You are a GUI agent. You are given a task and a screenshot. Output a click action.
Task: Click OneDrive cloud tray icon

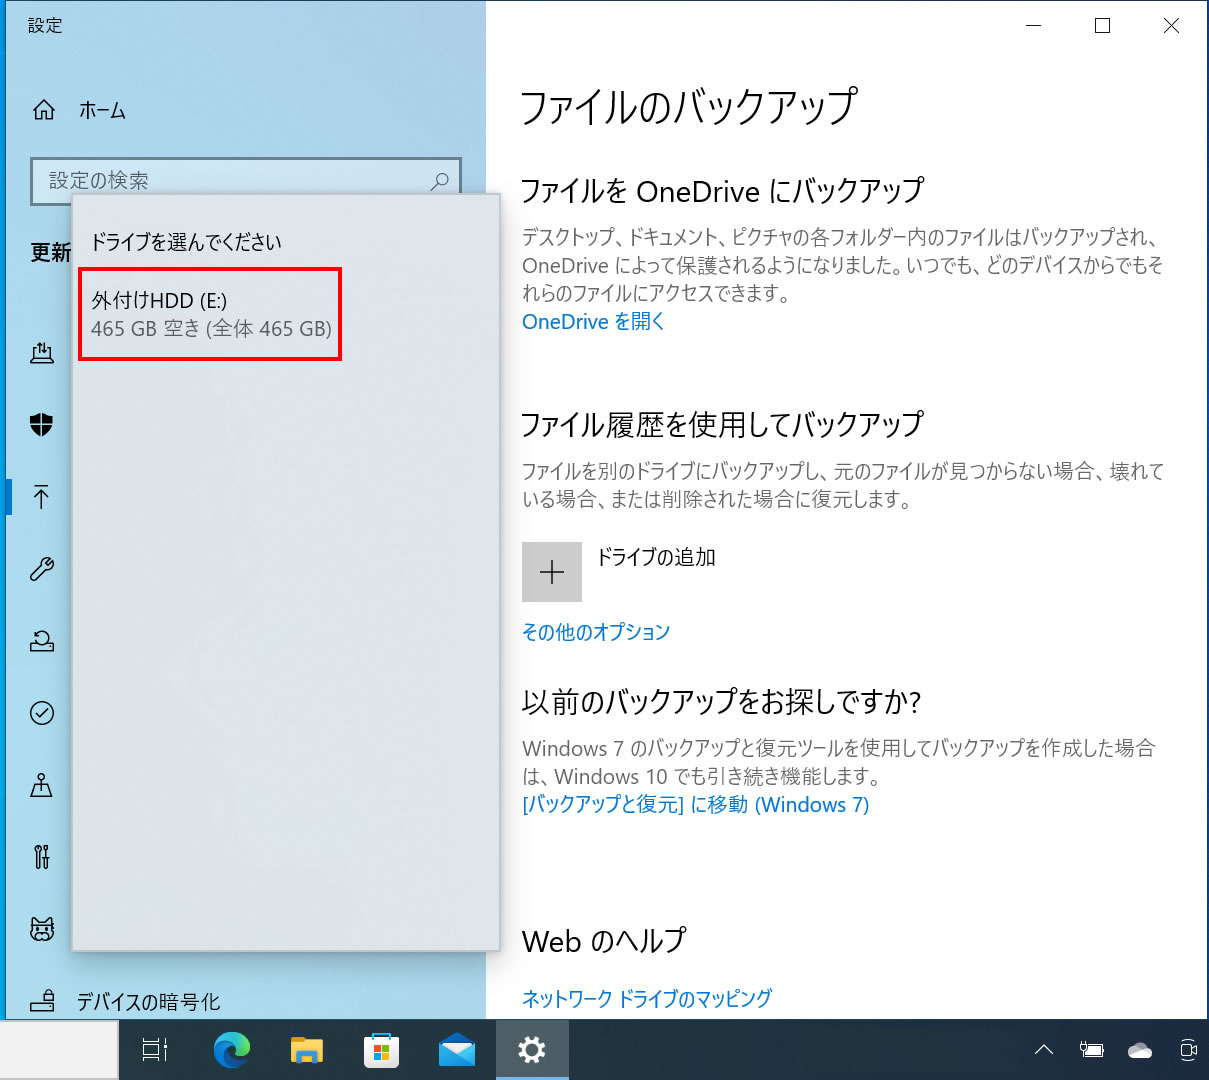tap(1140, 1050)
